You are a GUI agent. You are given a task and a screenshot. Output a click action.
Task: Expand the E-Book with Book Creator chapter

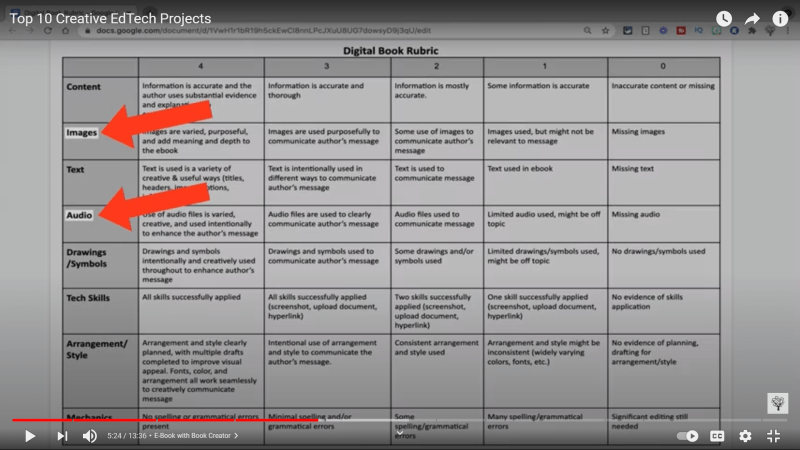(x=195, y=436)
